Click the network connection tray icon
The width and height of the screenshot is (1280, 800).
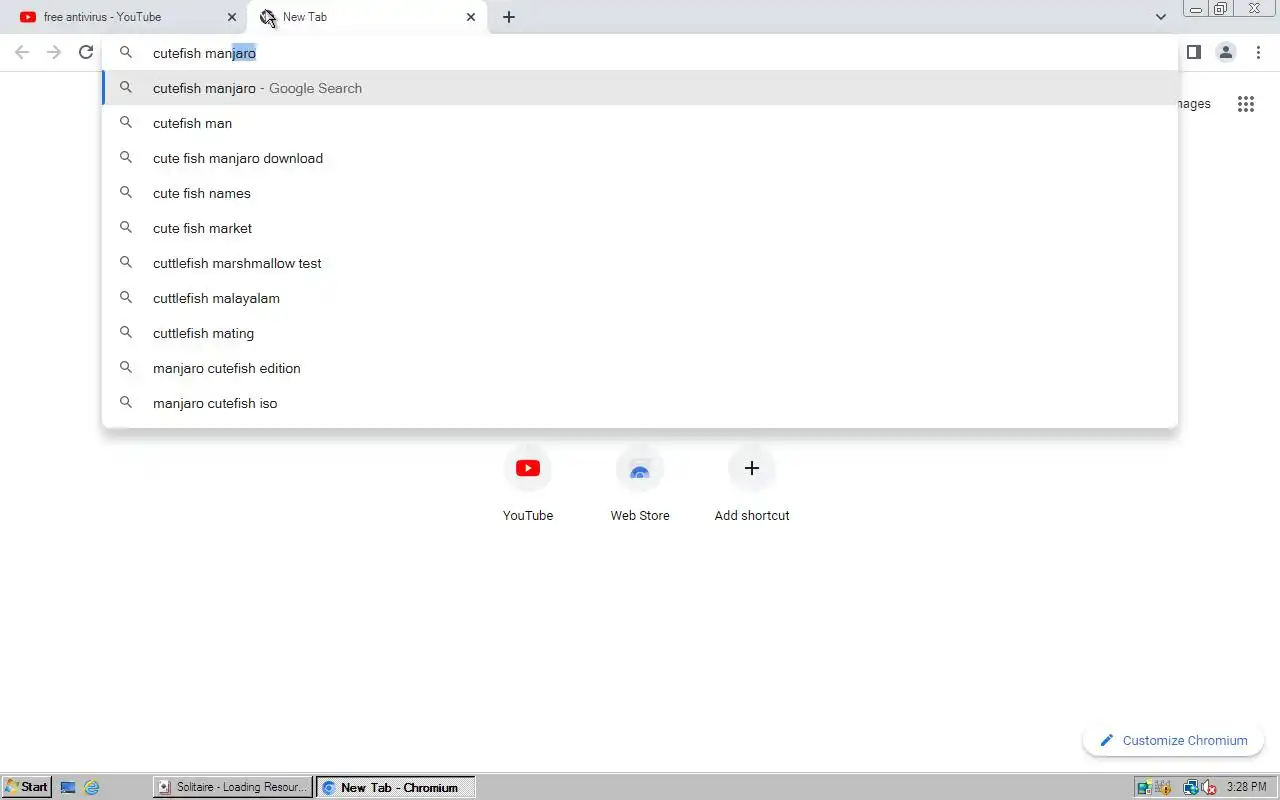1190,787
